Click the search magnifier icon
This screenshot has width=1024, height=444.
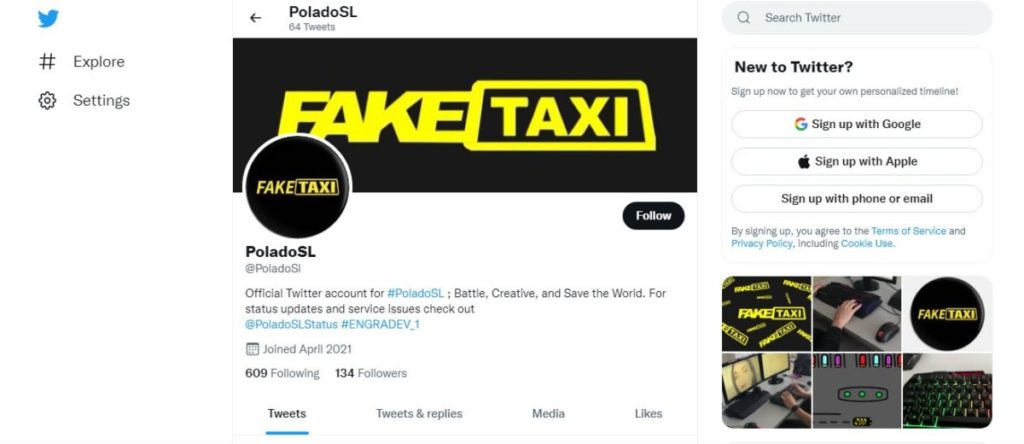[x=744, y=18]
